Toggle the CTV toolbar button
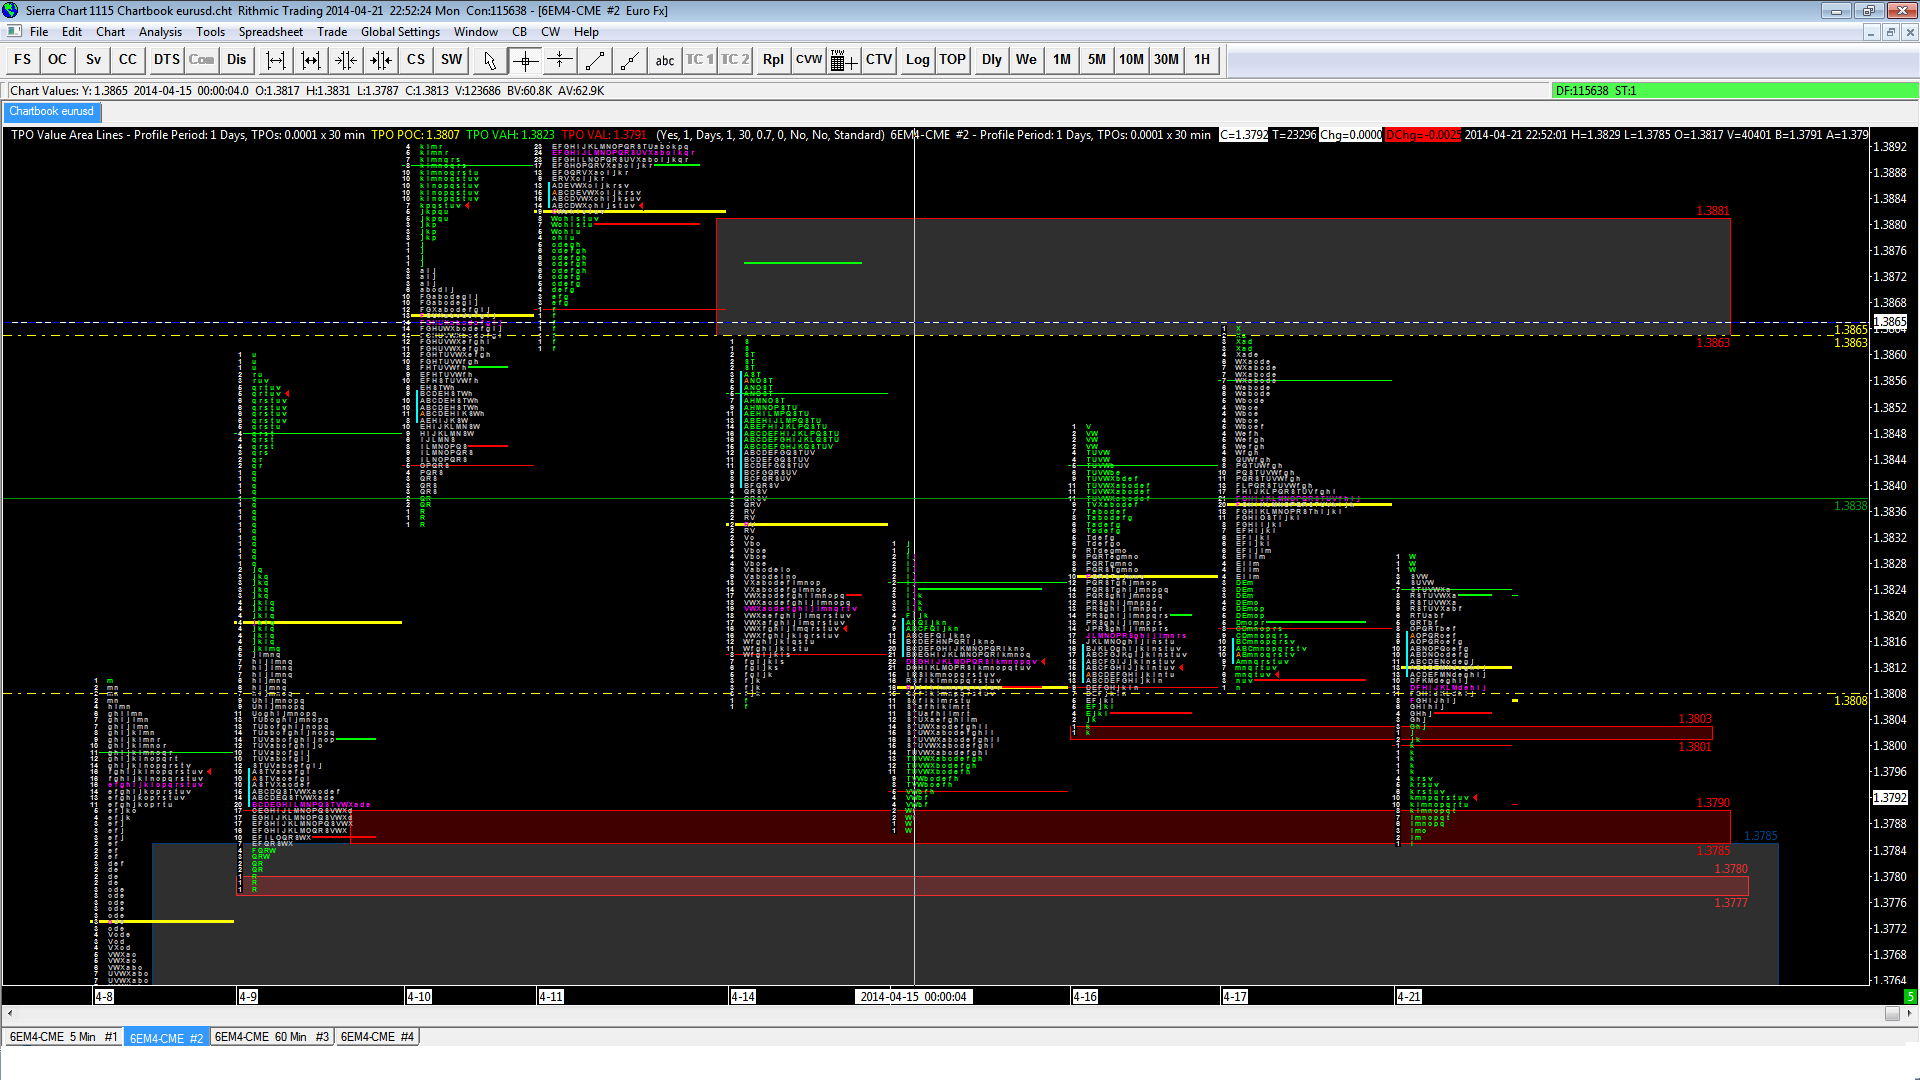Screen dimensions: 1920x1080 (x=879, y=60)
